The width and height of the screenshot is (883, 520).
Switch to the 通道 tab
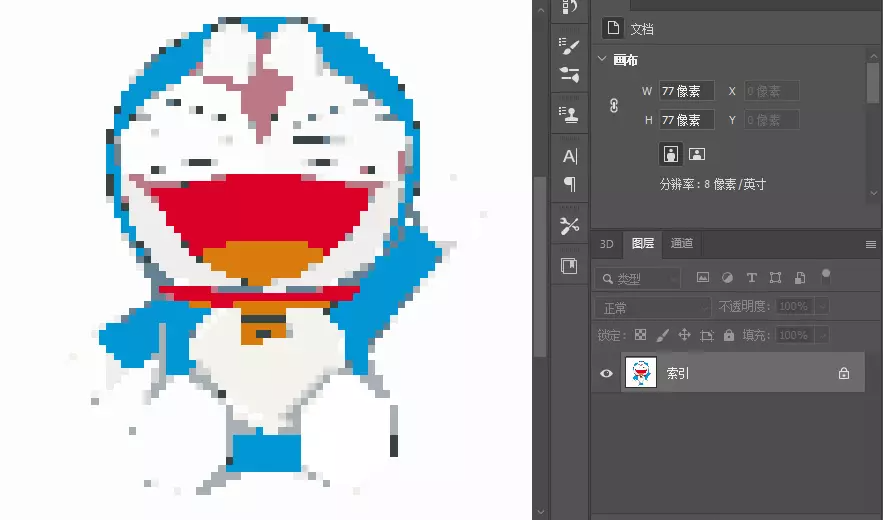[681, 243]
